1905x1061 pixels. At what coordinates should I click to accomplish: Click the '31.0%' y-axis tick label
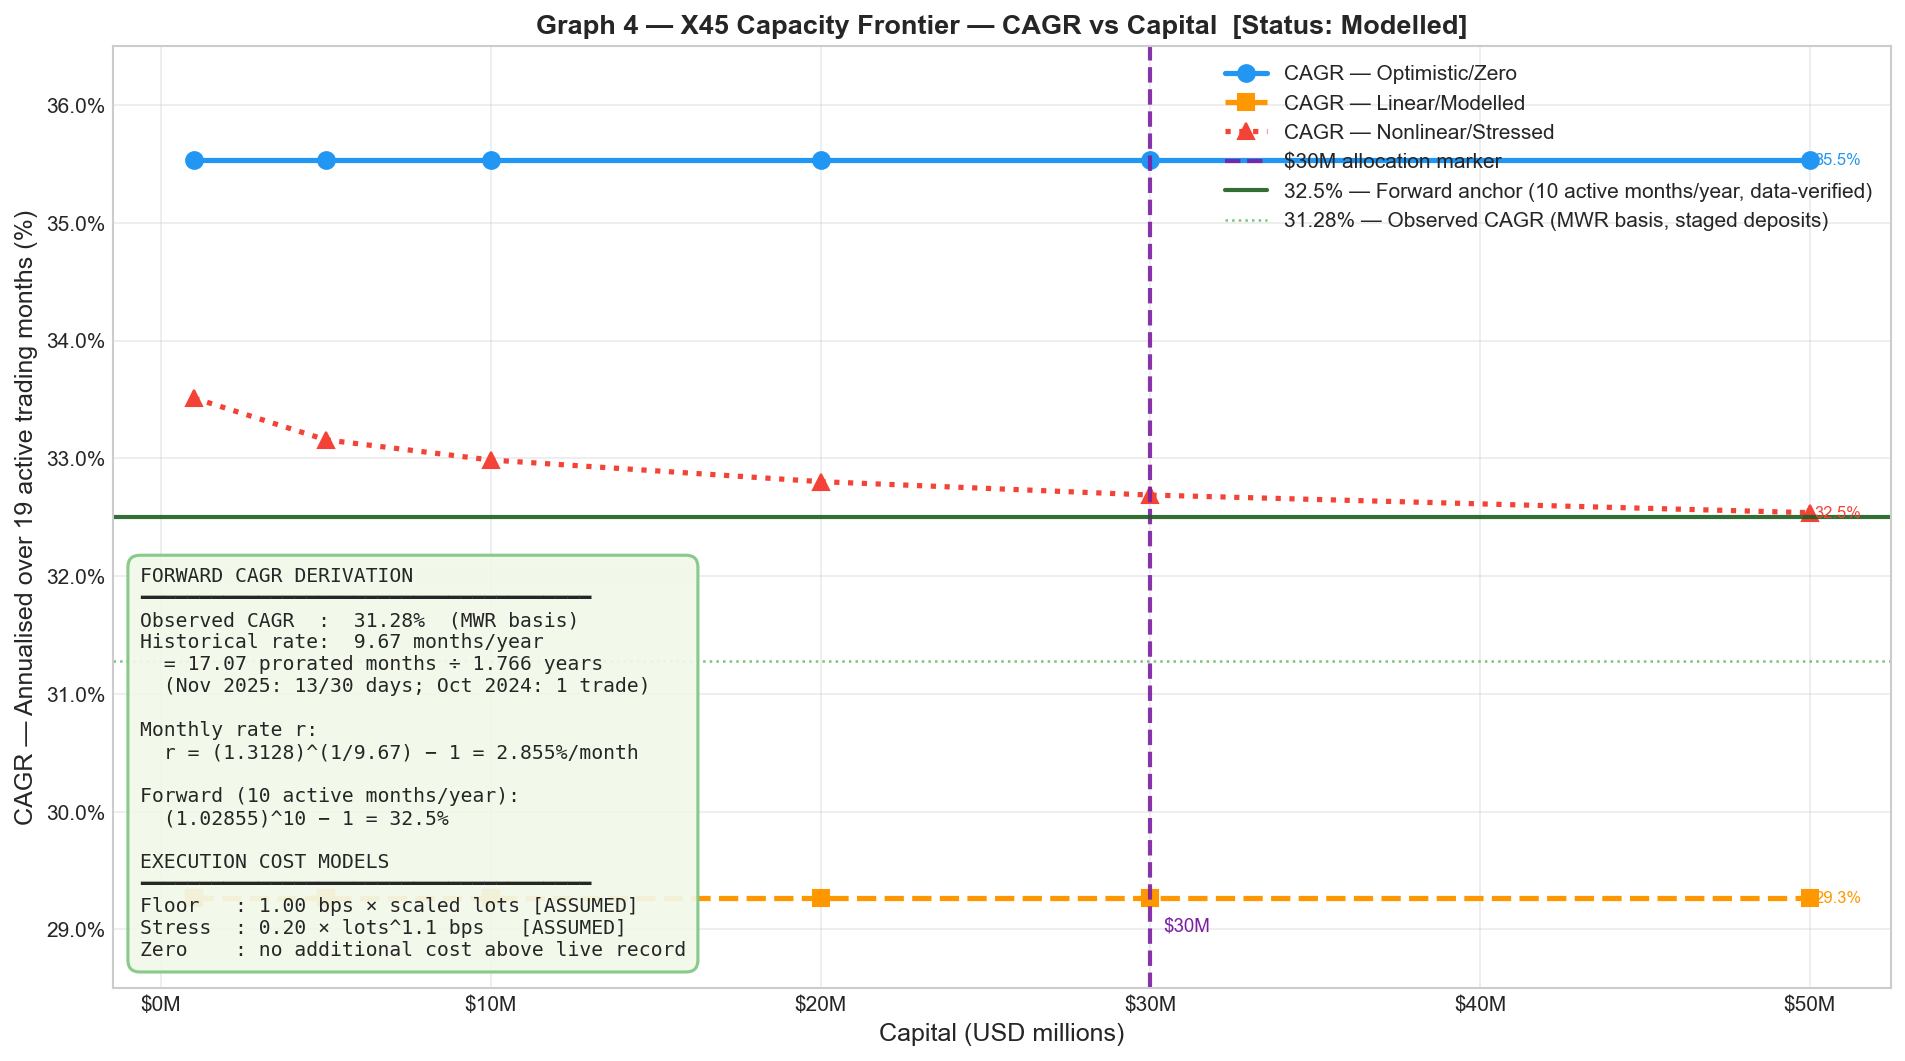pyautogui.click(x=76, y=695)
